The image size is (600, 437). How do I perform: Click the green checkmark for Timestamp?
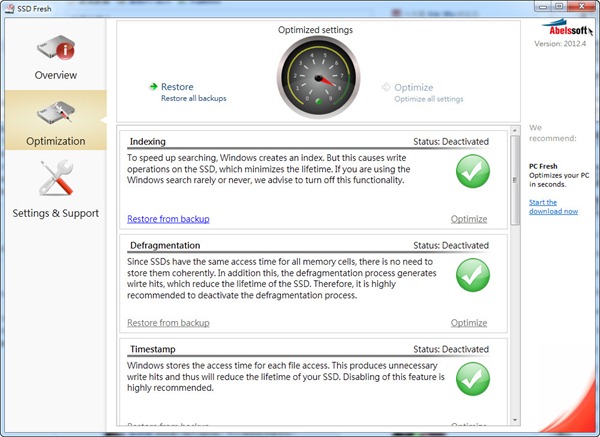click(473, 379)
